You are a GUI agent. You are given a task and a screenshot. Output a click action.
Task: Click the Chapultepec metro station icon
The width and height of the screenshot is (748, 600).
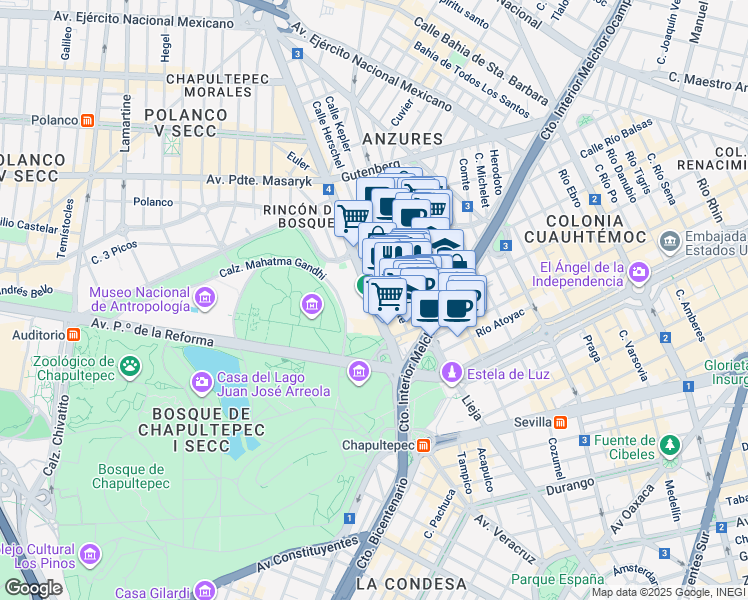425,445
